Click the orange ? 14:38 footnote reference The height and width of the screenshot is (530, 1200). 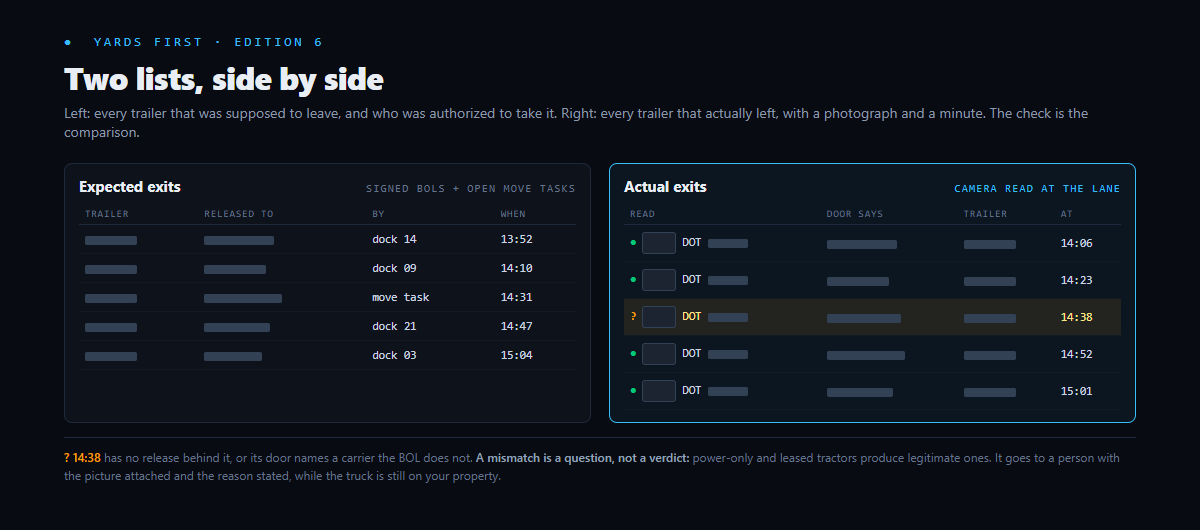(83, 458)
